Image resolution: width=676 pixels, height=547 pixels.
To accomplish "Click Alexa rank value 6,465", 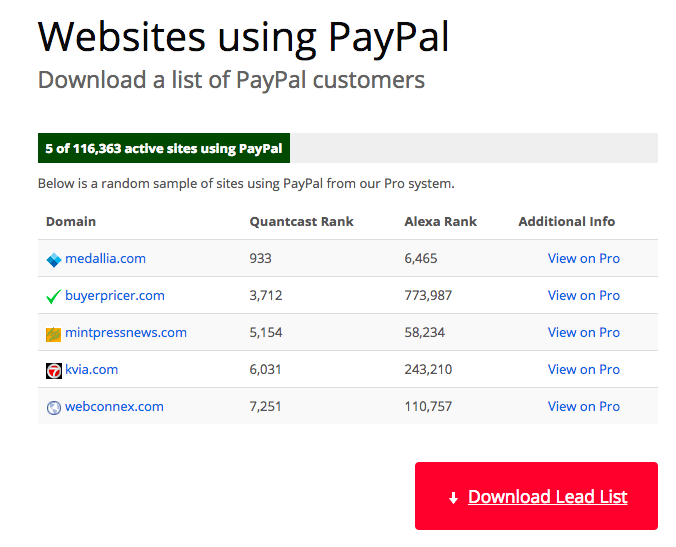I will [x=421, y=259].
